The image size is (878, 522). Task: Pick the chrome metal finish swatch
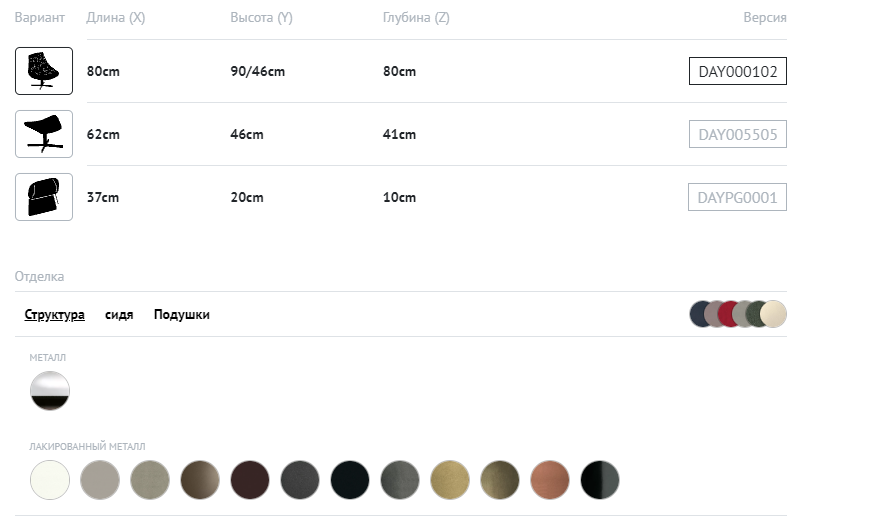tap(50, 390)
